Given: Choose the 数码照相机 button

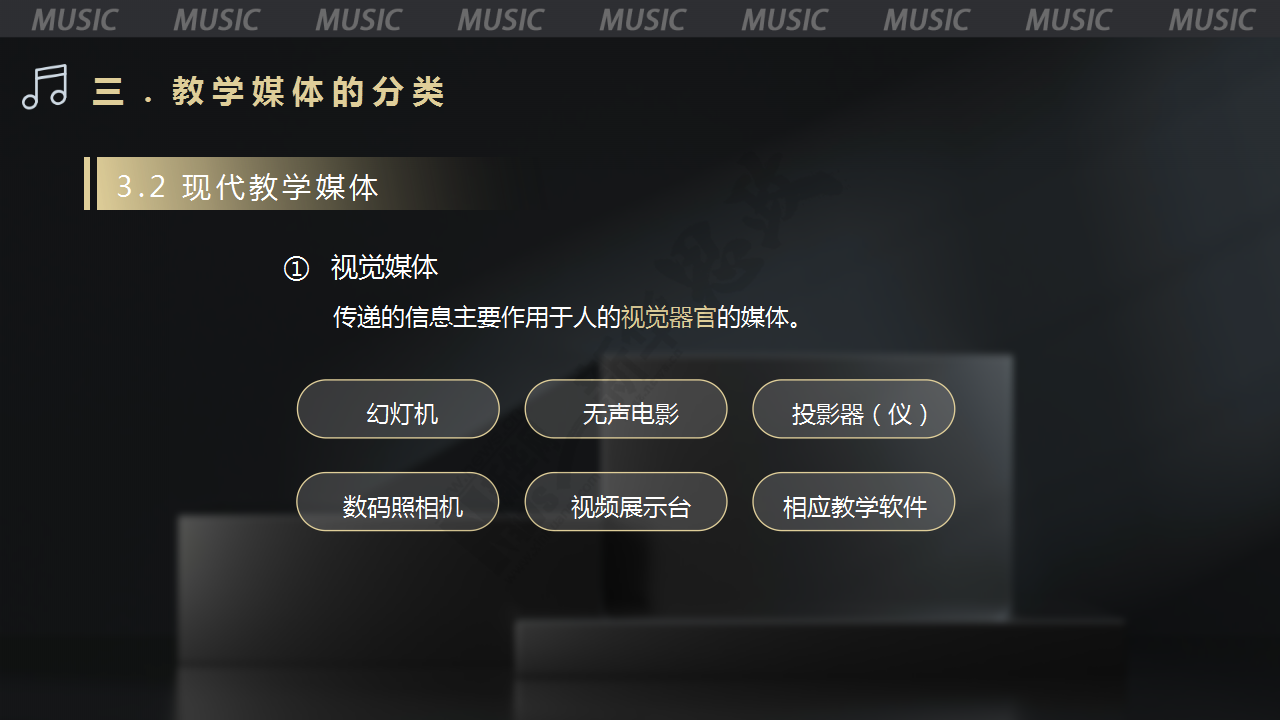Looking at the screenshot, I should [x=398, y=502].
